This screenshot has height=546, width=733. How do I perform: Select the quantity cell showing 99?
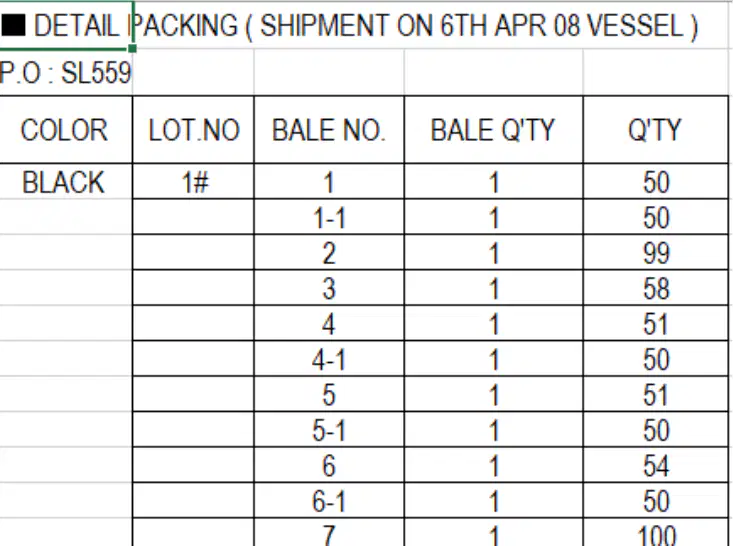click(656, 252)
